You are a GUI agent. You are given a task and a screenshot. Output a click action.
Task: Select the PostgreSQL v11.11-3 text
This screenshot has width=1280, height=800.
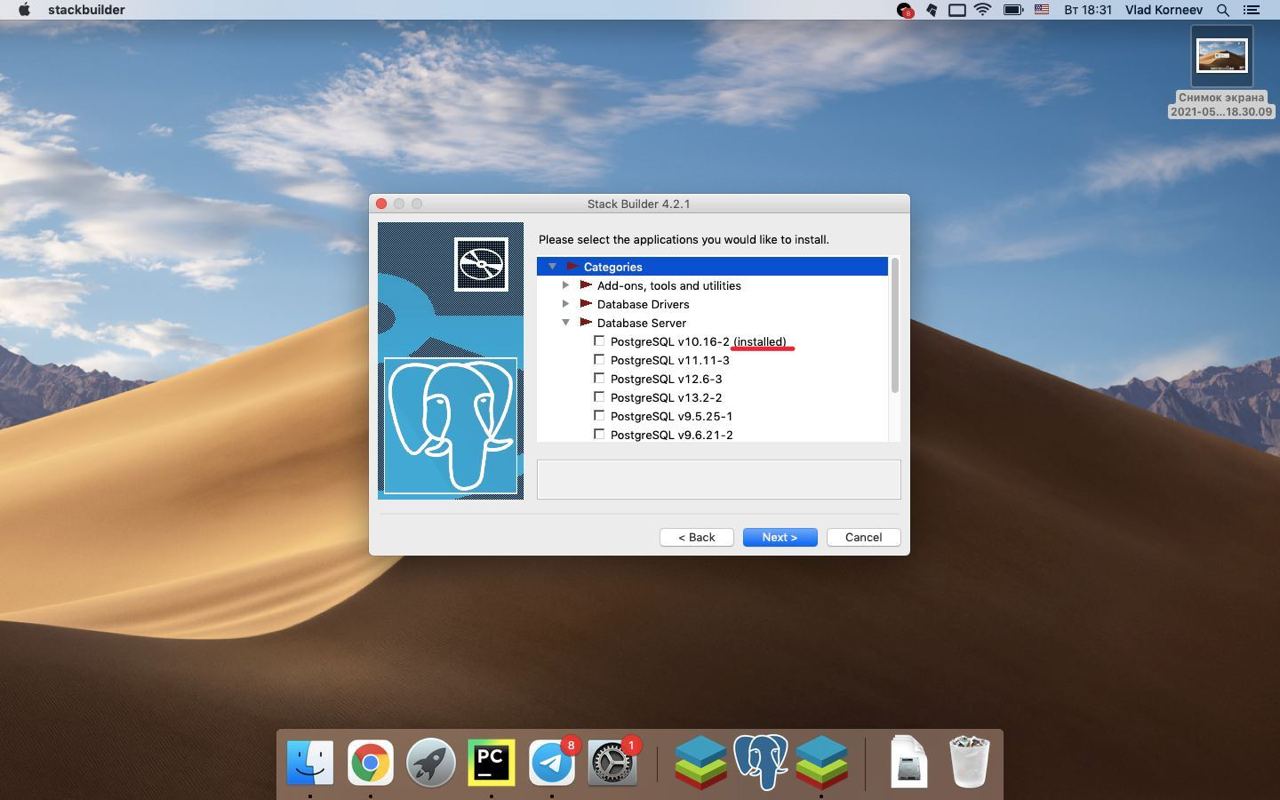point(670,360)
